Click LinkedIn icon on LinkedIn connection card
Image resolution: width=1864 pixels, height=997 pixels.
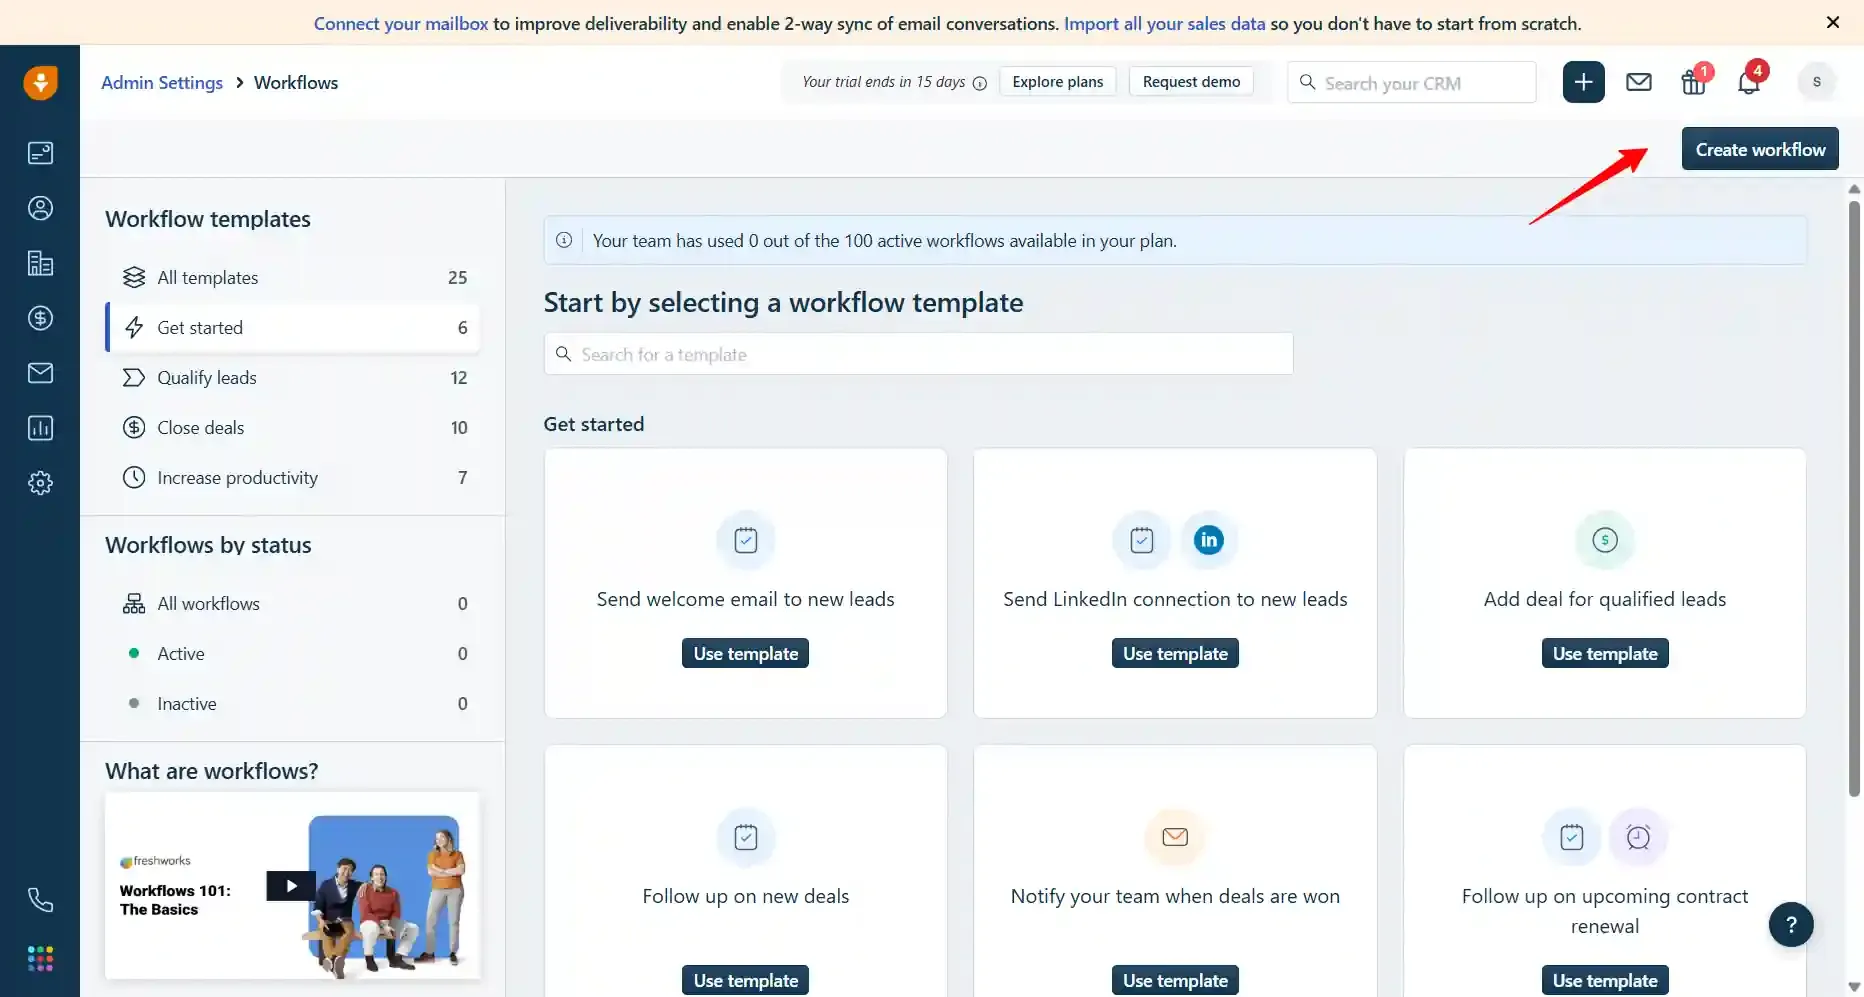(1208, 540)
